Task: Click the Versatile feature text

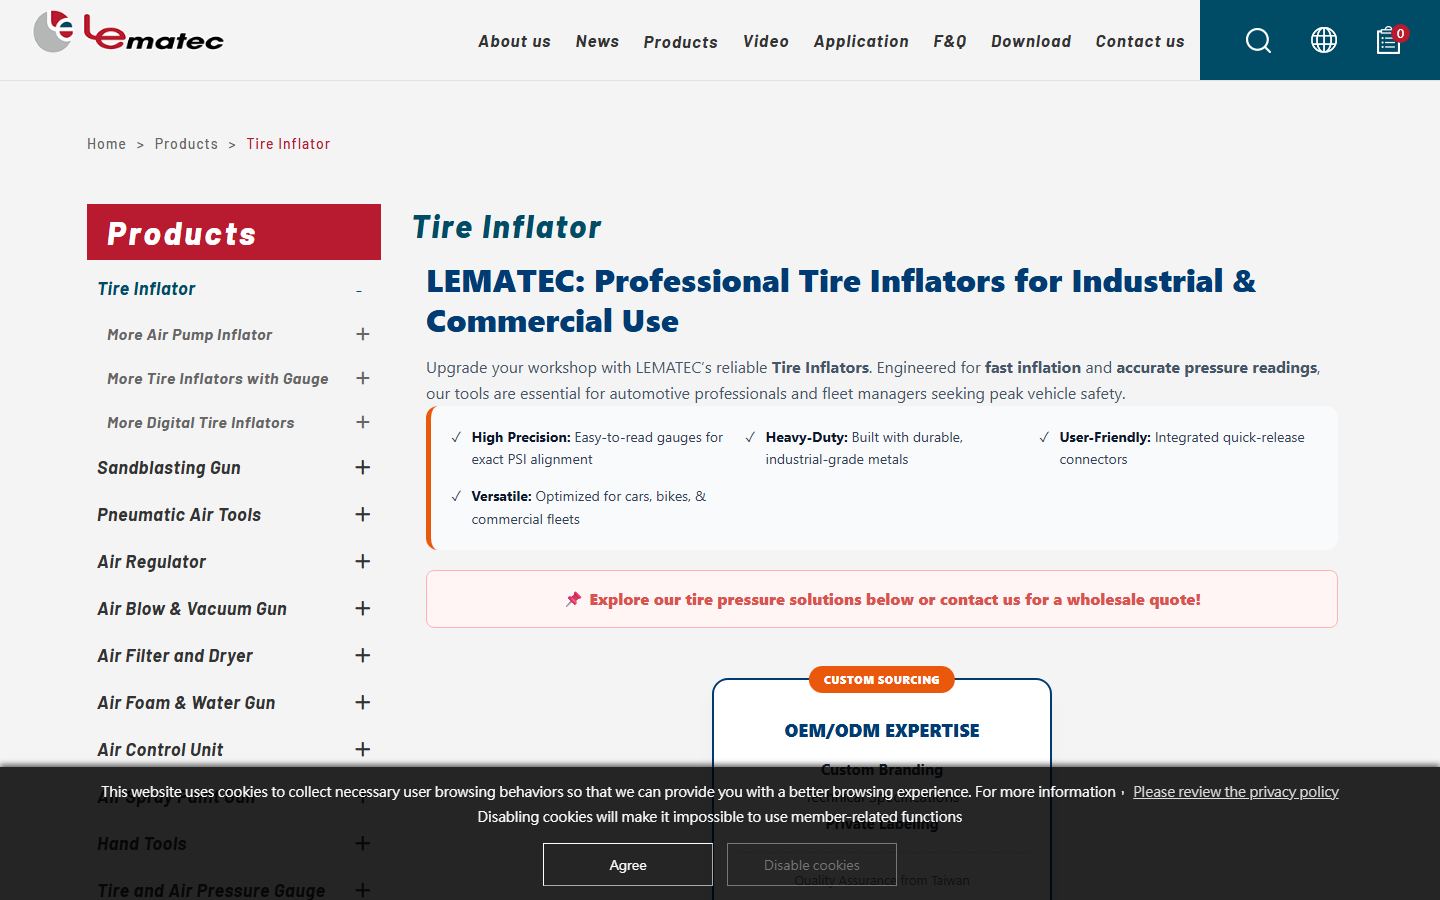Action: pyautogui.click(x=589, y=507)
